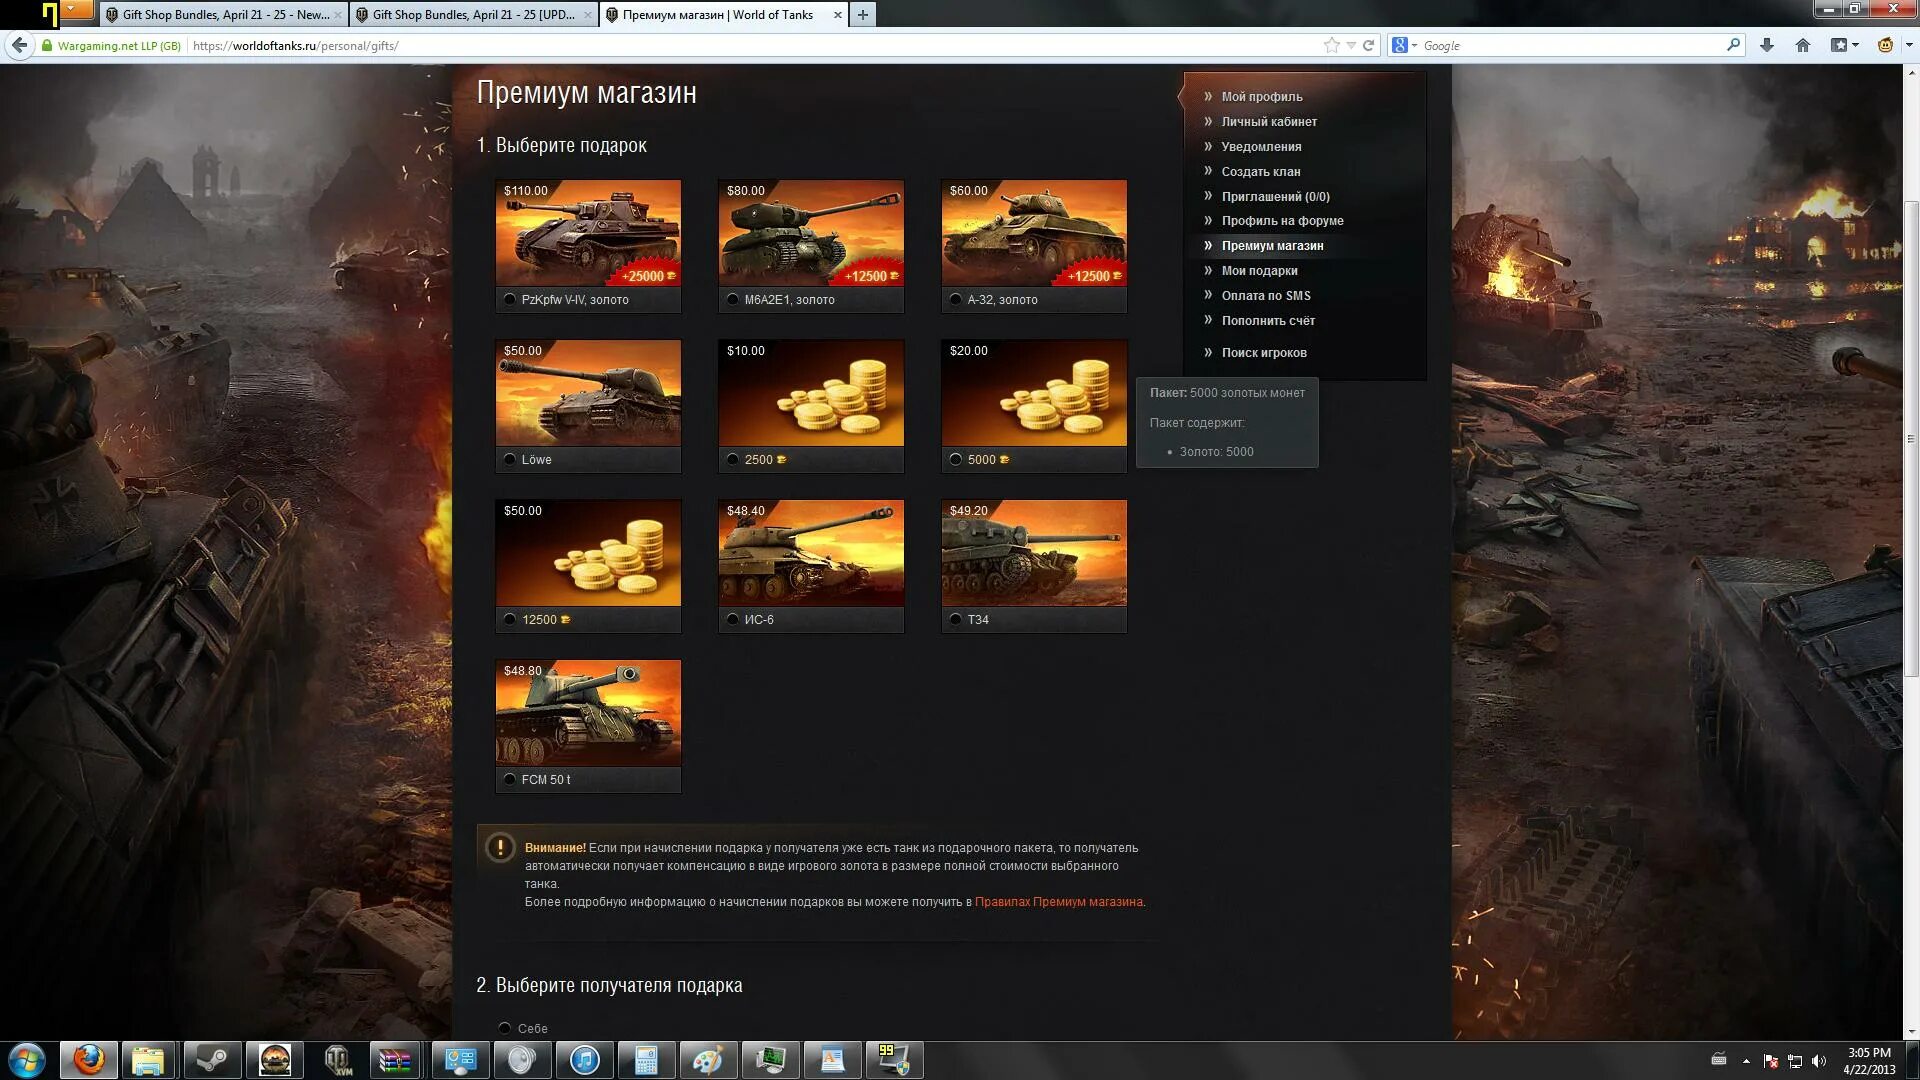Select the ИС-6 tank radio button
This screenshot has width=1920, height=1080.
[733, 620]
